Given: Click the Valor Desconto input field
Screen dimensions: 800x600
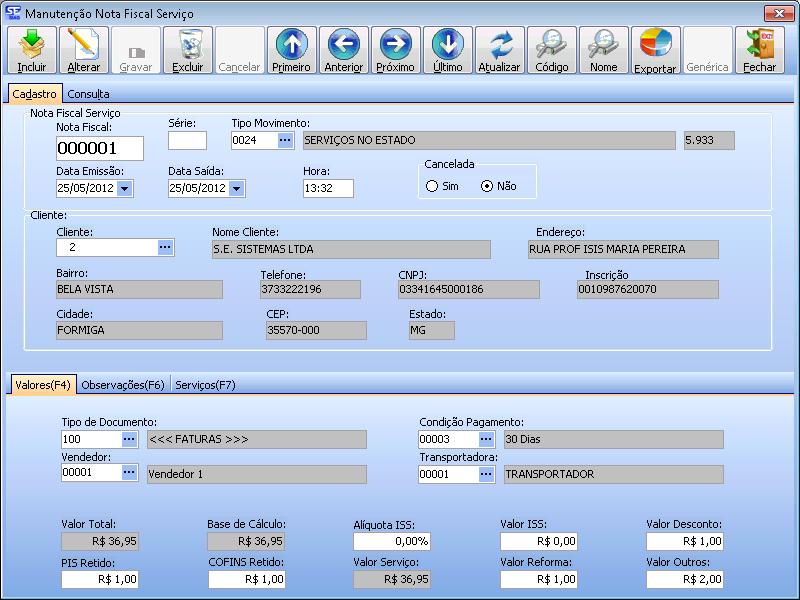Looking at the screenshot, I should pyautogui.click(x=684, y=541).
